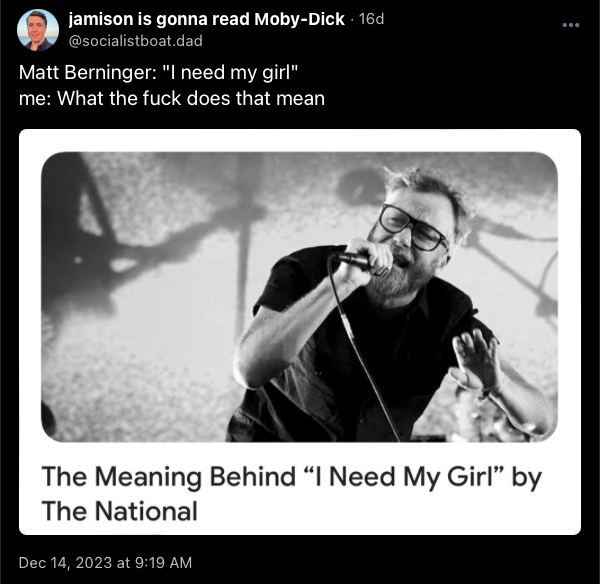
Task: Open the three-dot more options menu
Action: (571, 25)
